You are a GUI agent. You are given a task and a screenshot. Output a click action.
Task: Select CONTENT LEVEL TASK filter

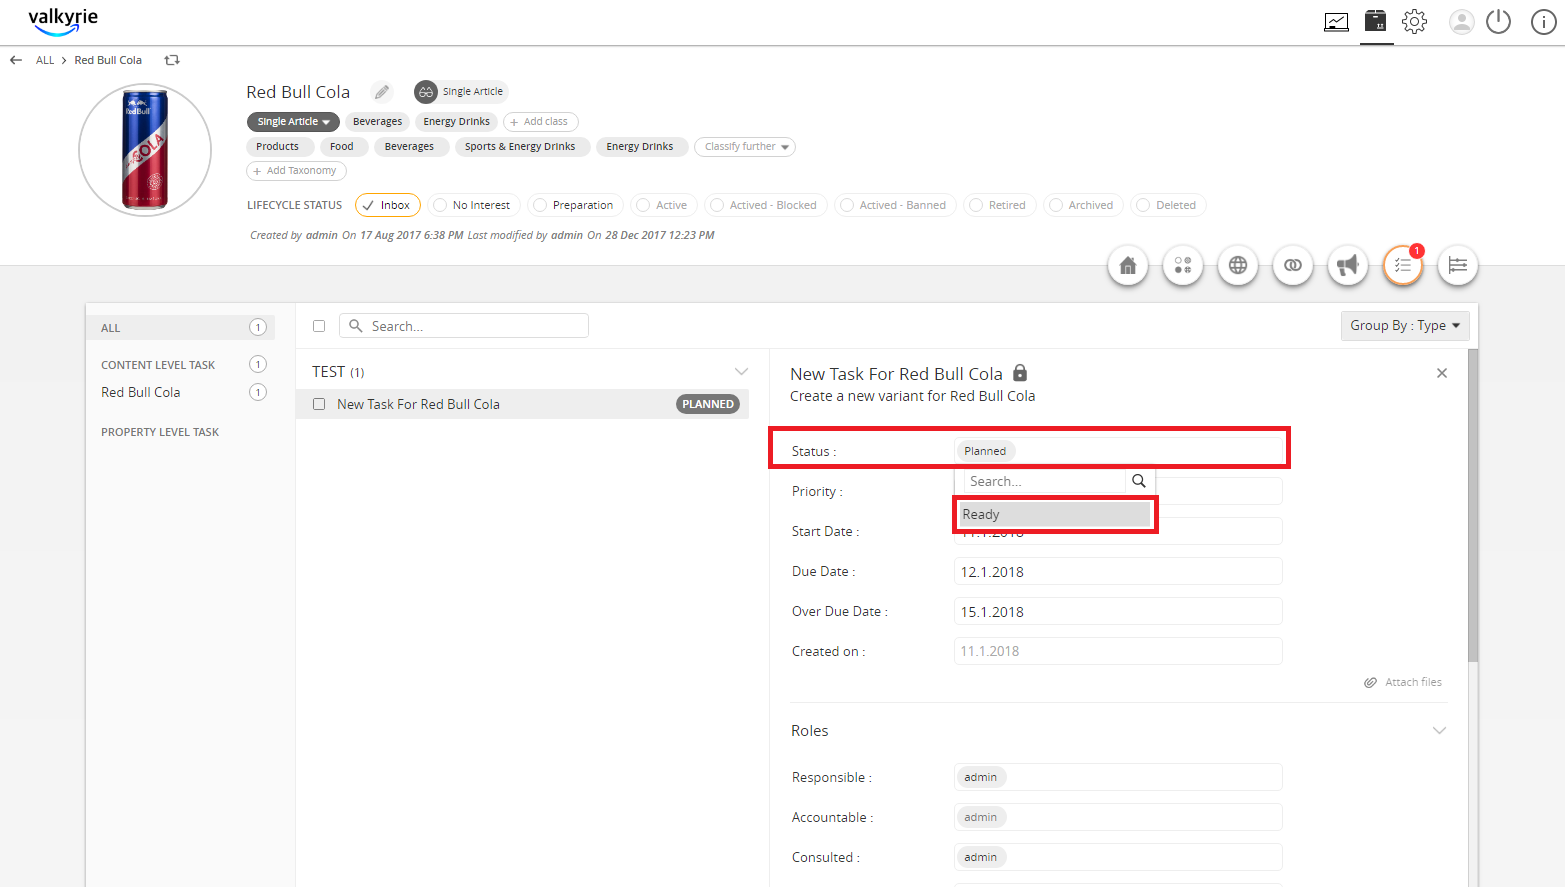(158, 365)
